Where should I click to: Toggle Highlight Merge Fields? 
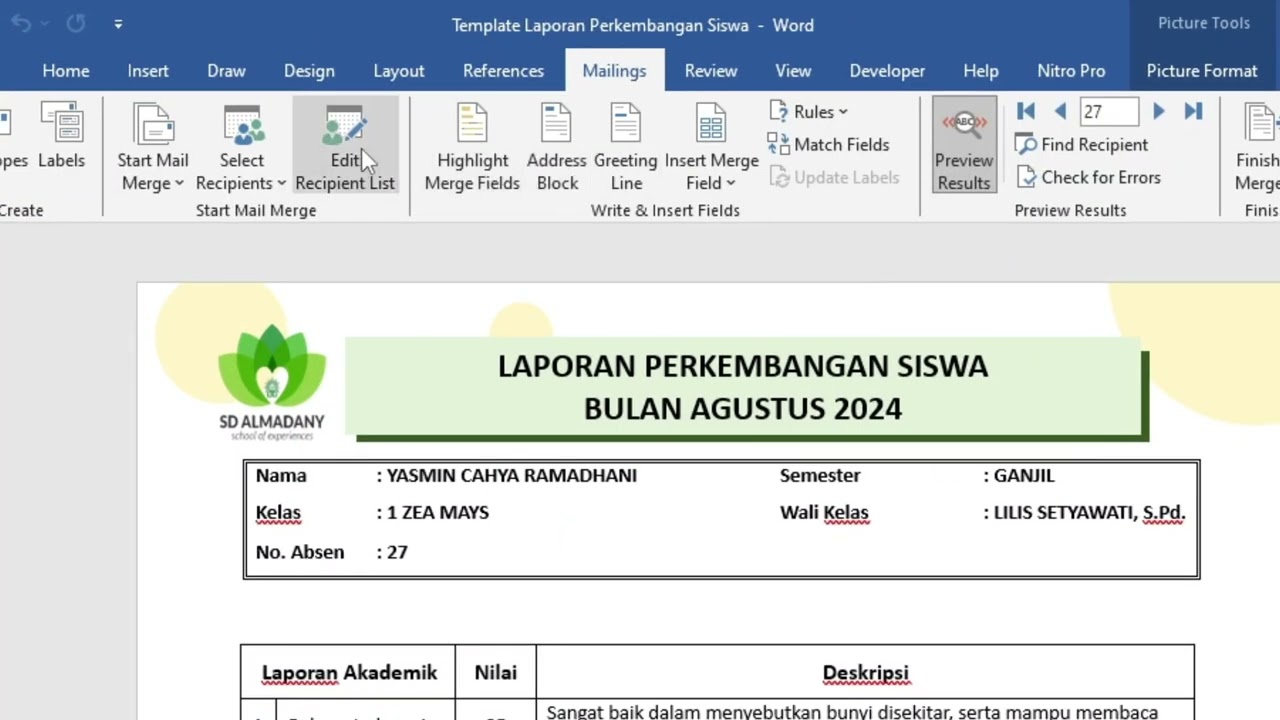(472, 147)
